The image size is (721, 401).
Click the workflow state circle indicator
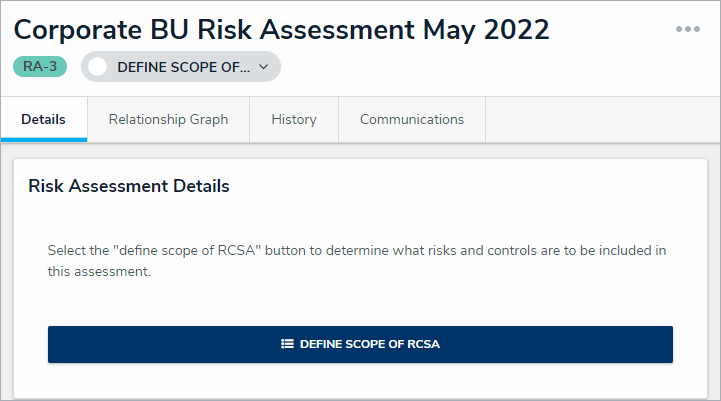[x=98, y=67]
